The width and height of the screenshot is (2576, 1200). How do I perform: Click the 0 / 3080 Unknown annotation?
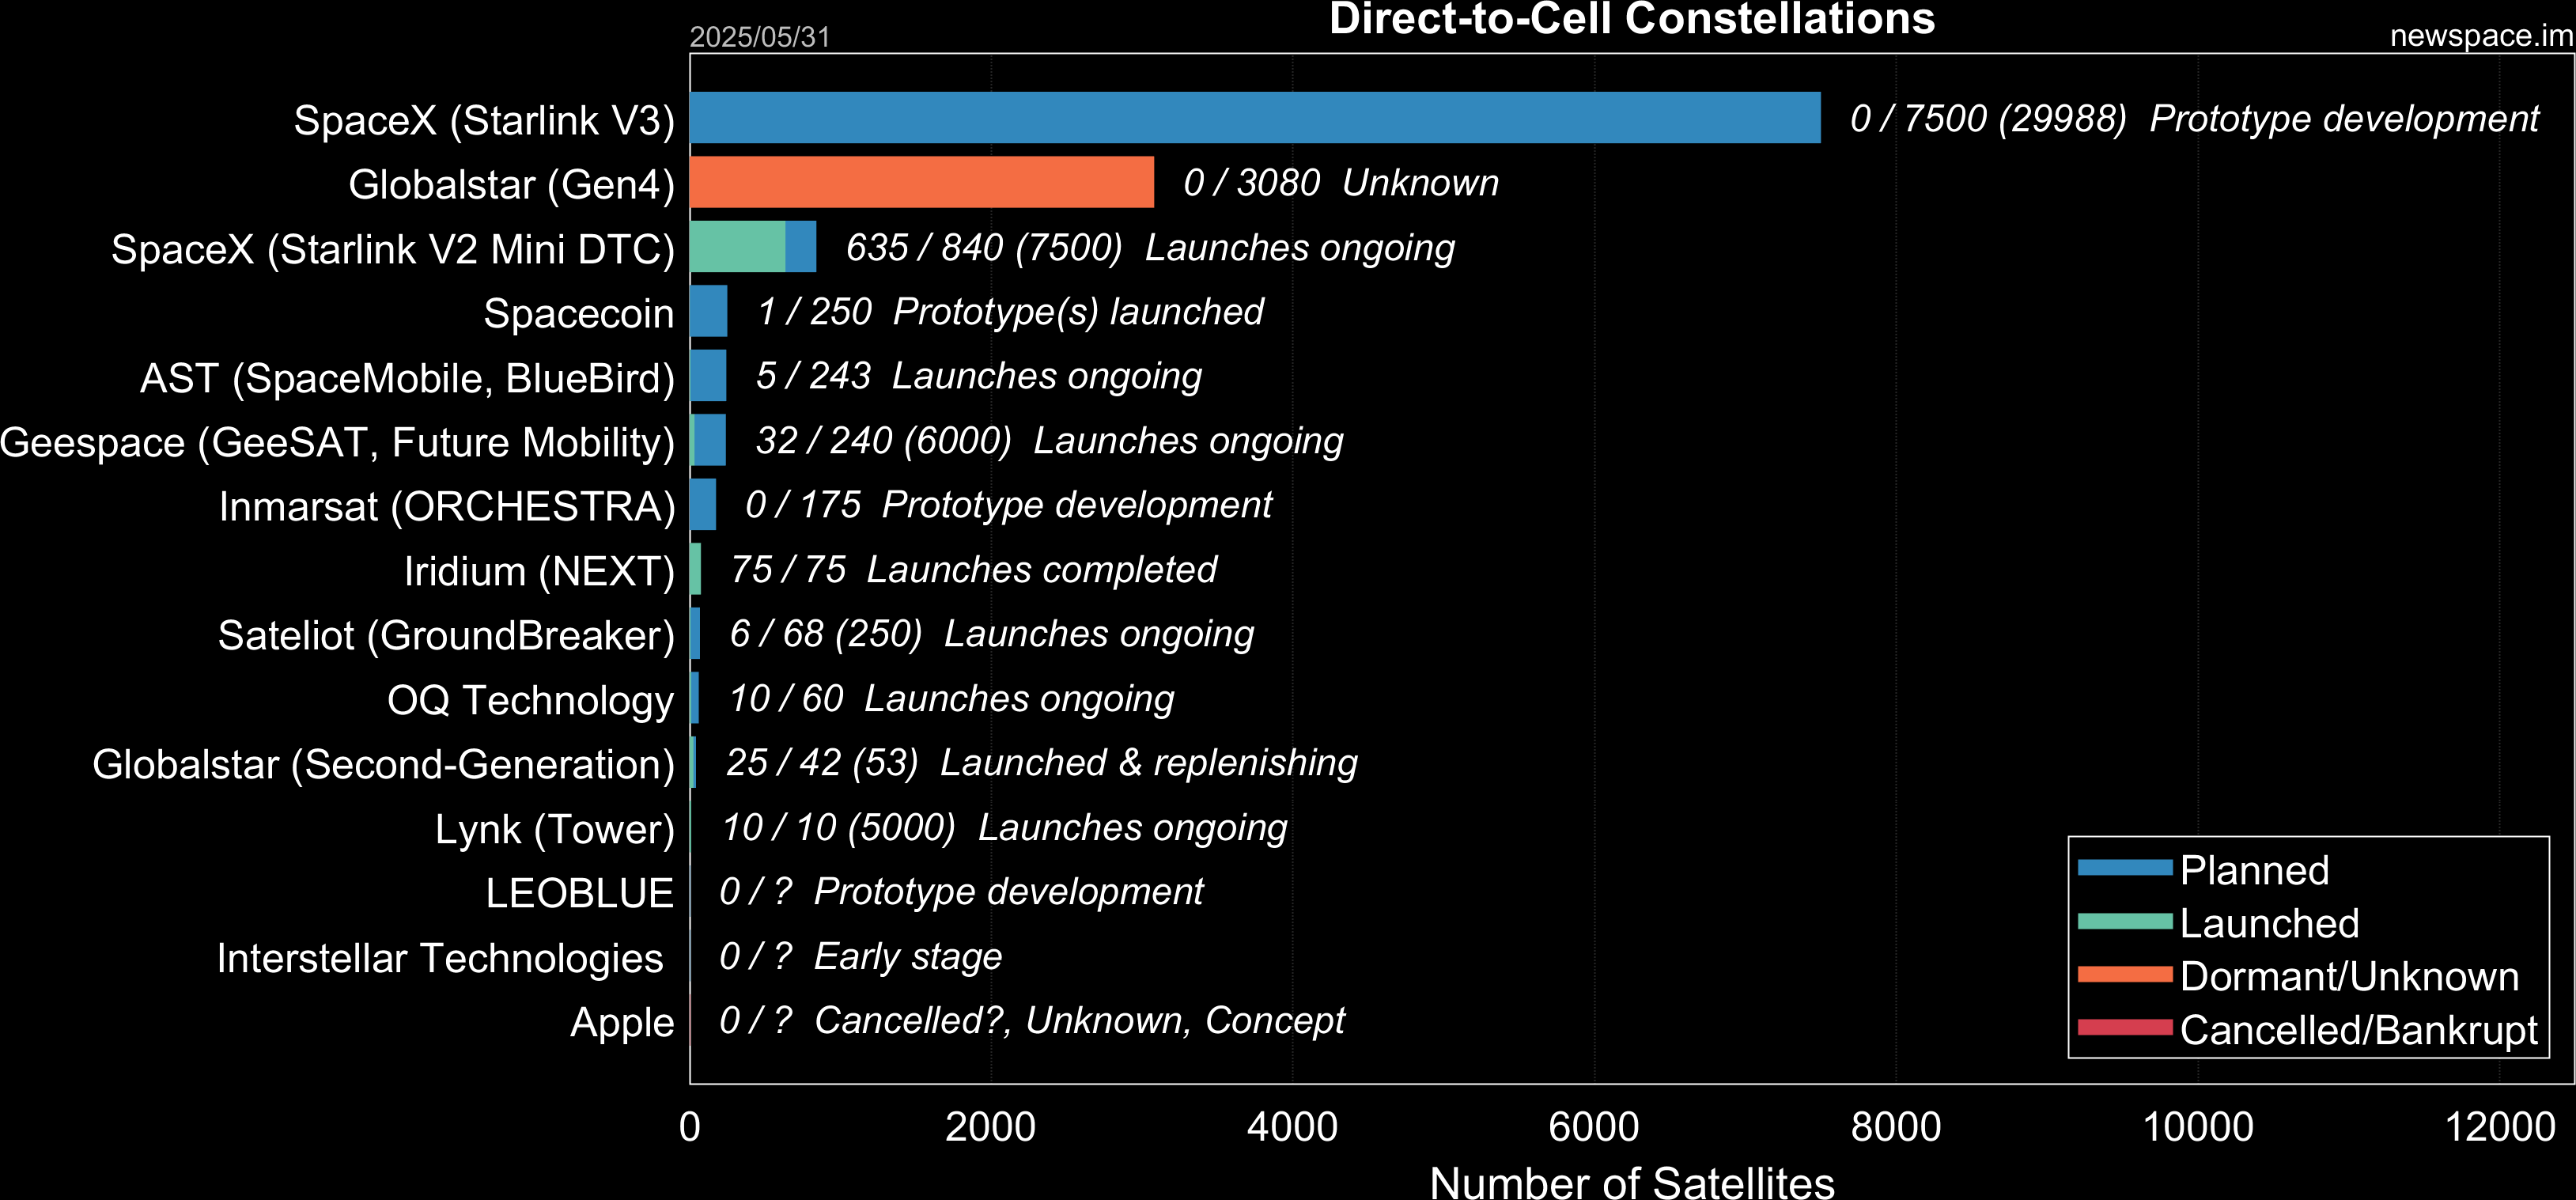click(1341, 183)
